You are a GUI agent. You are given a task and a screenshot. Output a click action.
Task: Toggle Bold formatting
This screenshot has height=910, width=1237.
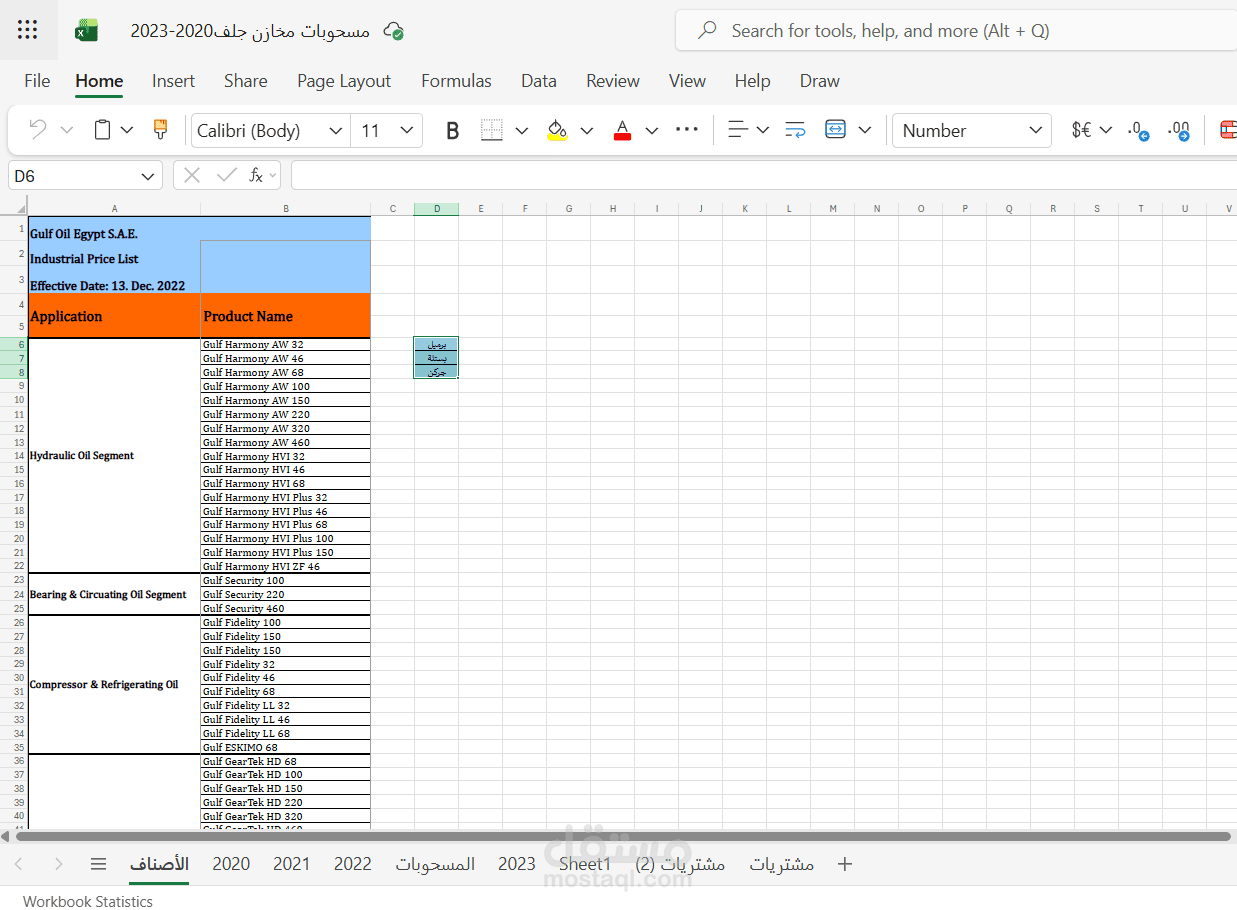point(452,131)
